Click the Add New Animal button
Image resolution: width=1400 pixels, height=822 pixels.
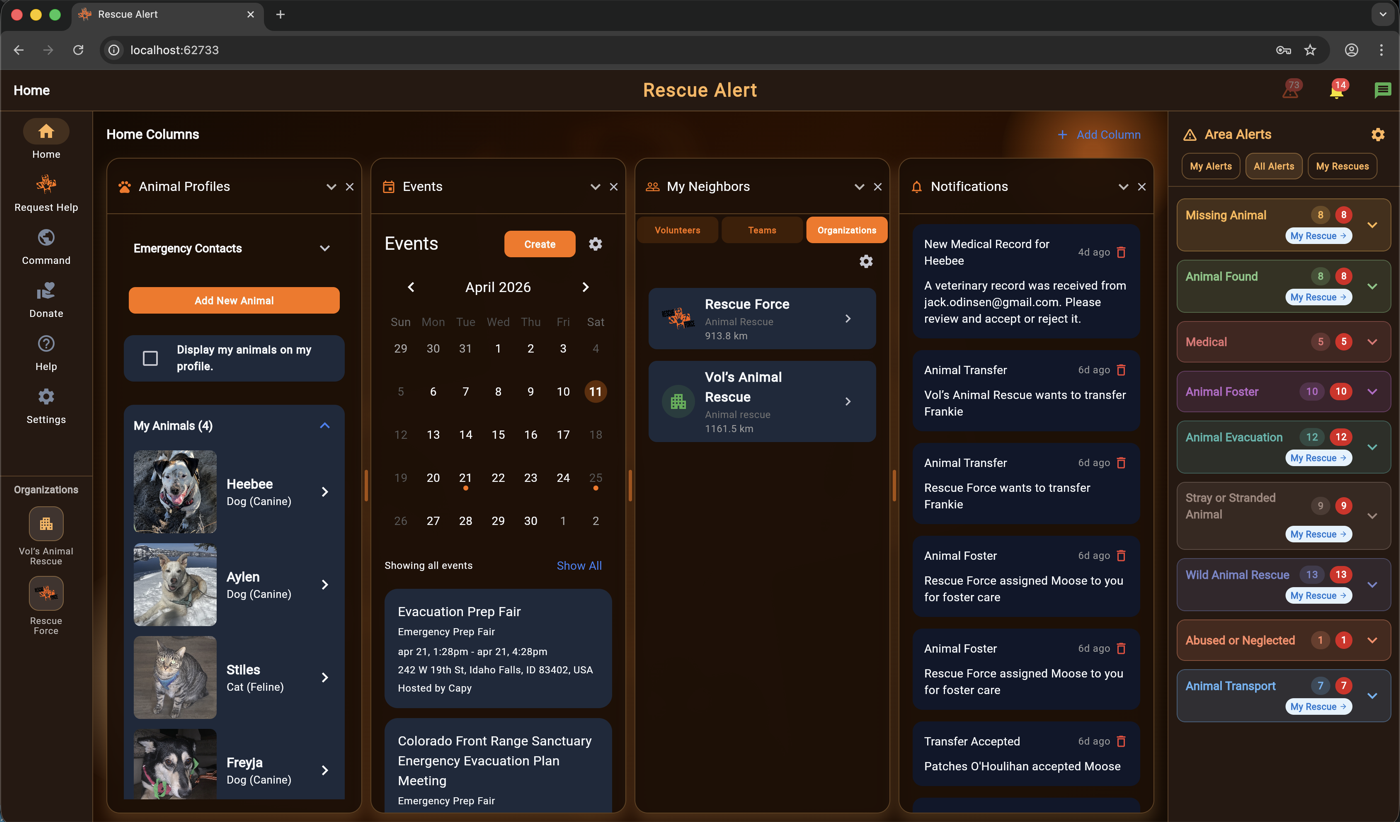(234, 300)
